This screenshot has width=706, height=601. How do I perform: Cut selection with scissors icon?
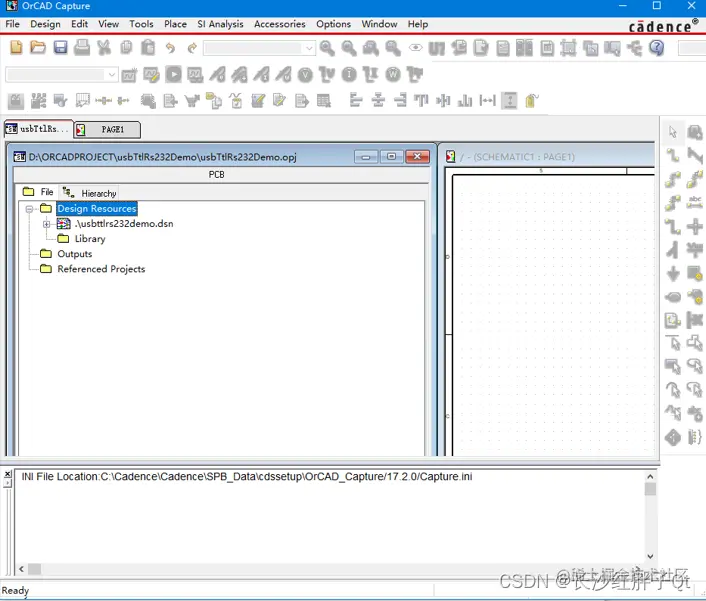(x=104, y=47)
